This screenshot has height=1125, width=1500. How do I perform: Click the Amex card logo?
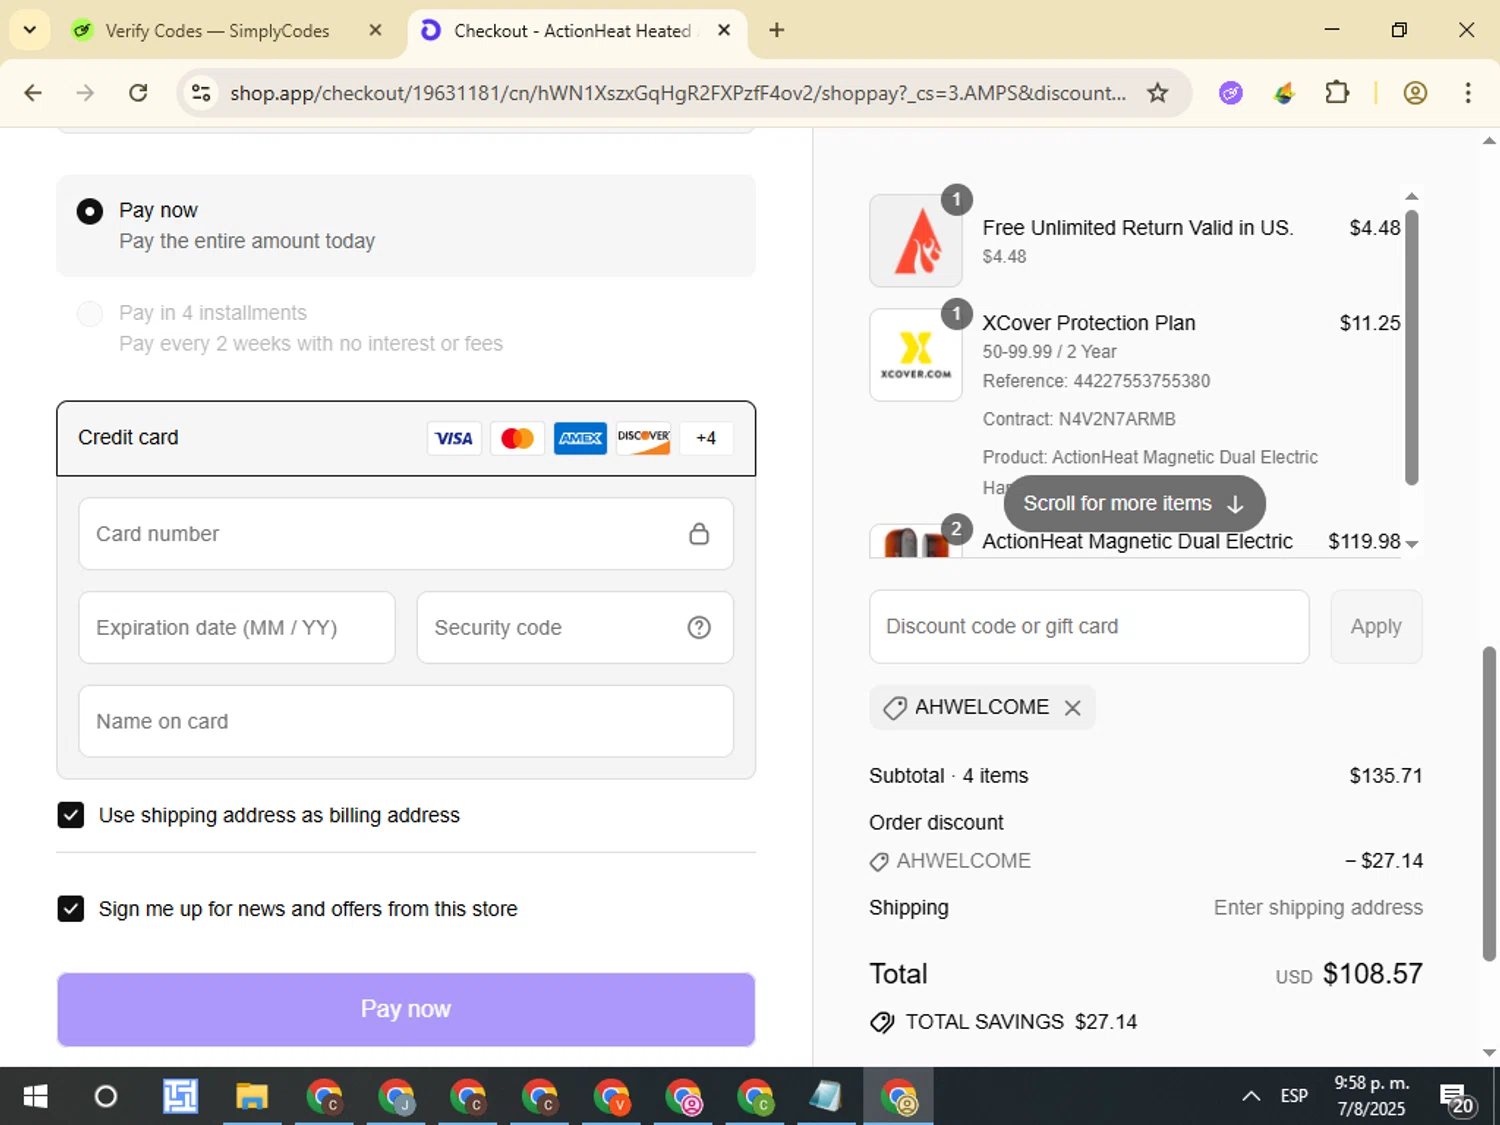click(580, 438)
